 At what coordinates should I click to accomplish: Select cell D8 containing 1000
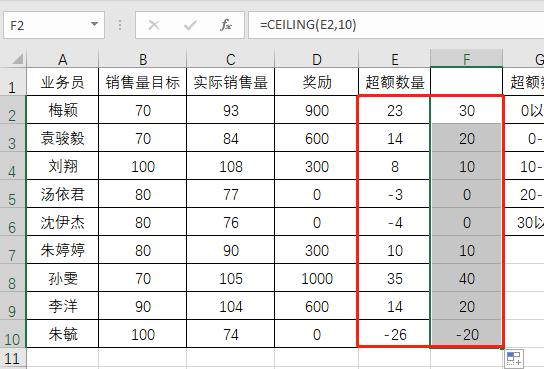coord(316,278)
